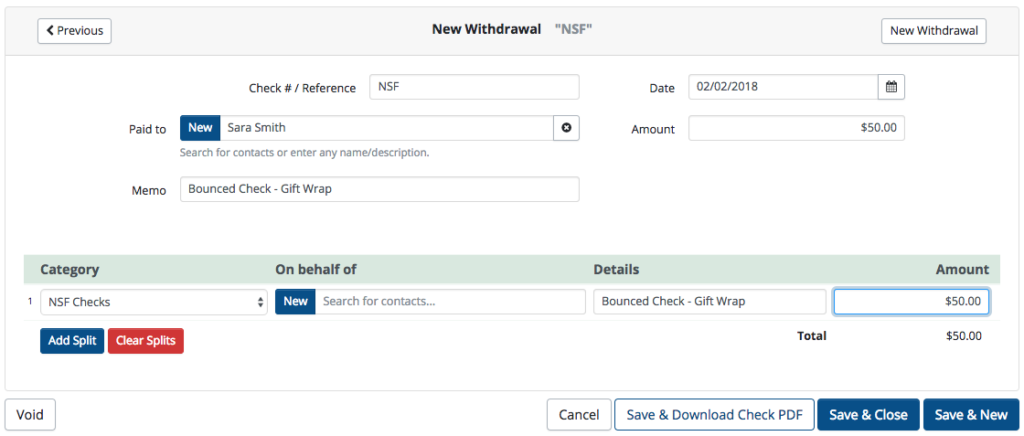This screenshot has width=1024, height=436.
Task: Select the top Amount input field
Action: point(796,128)
